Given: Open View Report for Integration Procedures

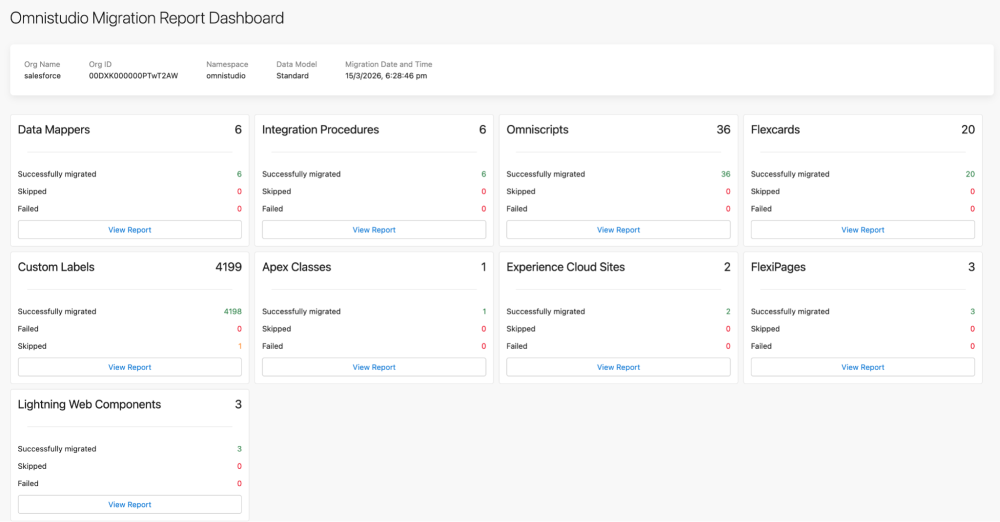Looking at the screenshot, I should pyautogui.click(x=374, y=230).
